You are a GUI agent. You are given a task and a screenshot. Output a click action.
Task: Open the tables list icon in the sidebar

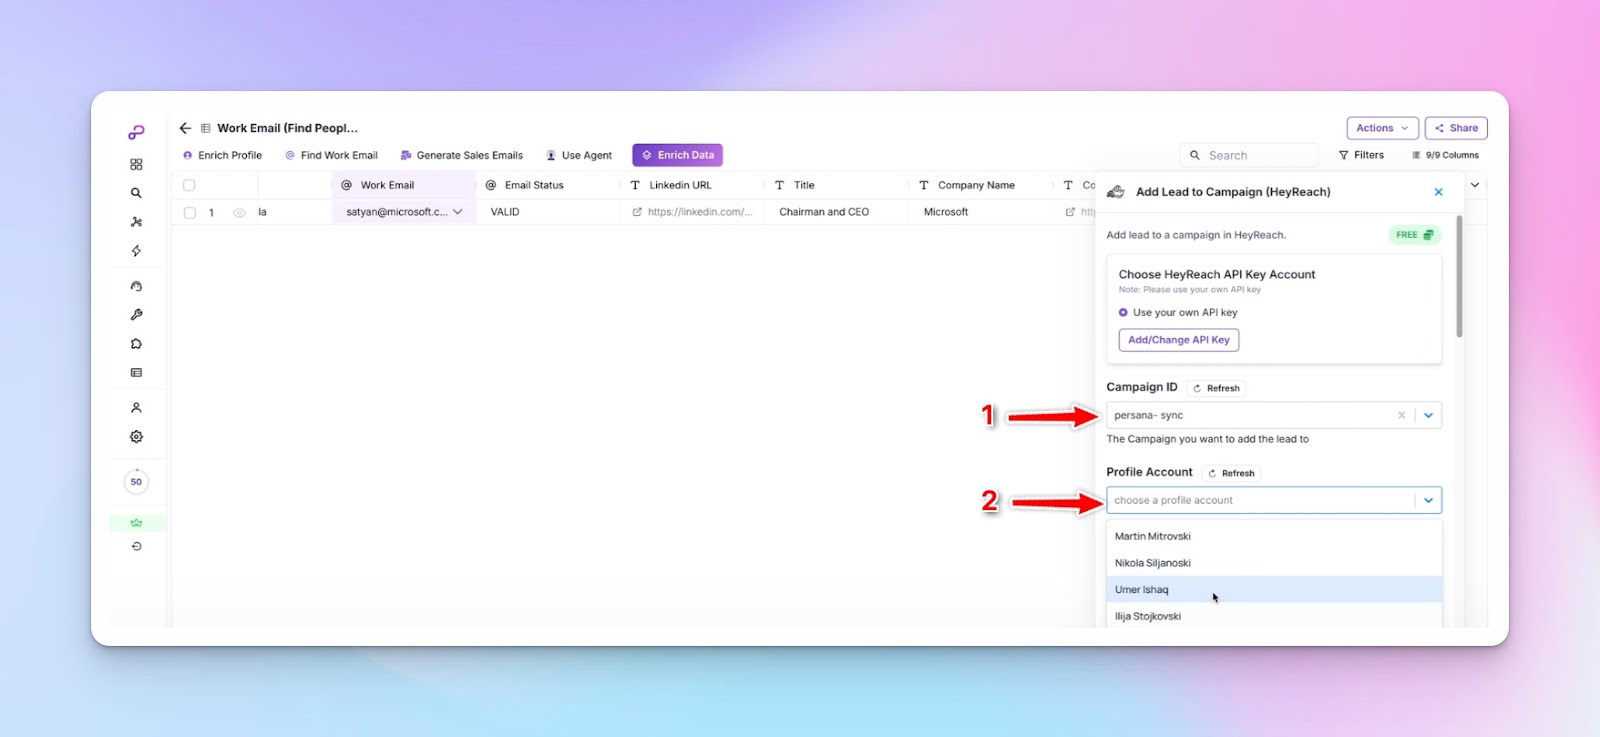136,373
